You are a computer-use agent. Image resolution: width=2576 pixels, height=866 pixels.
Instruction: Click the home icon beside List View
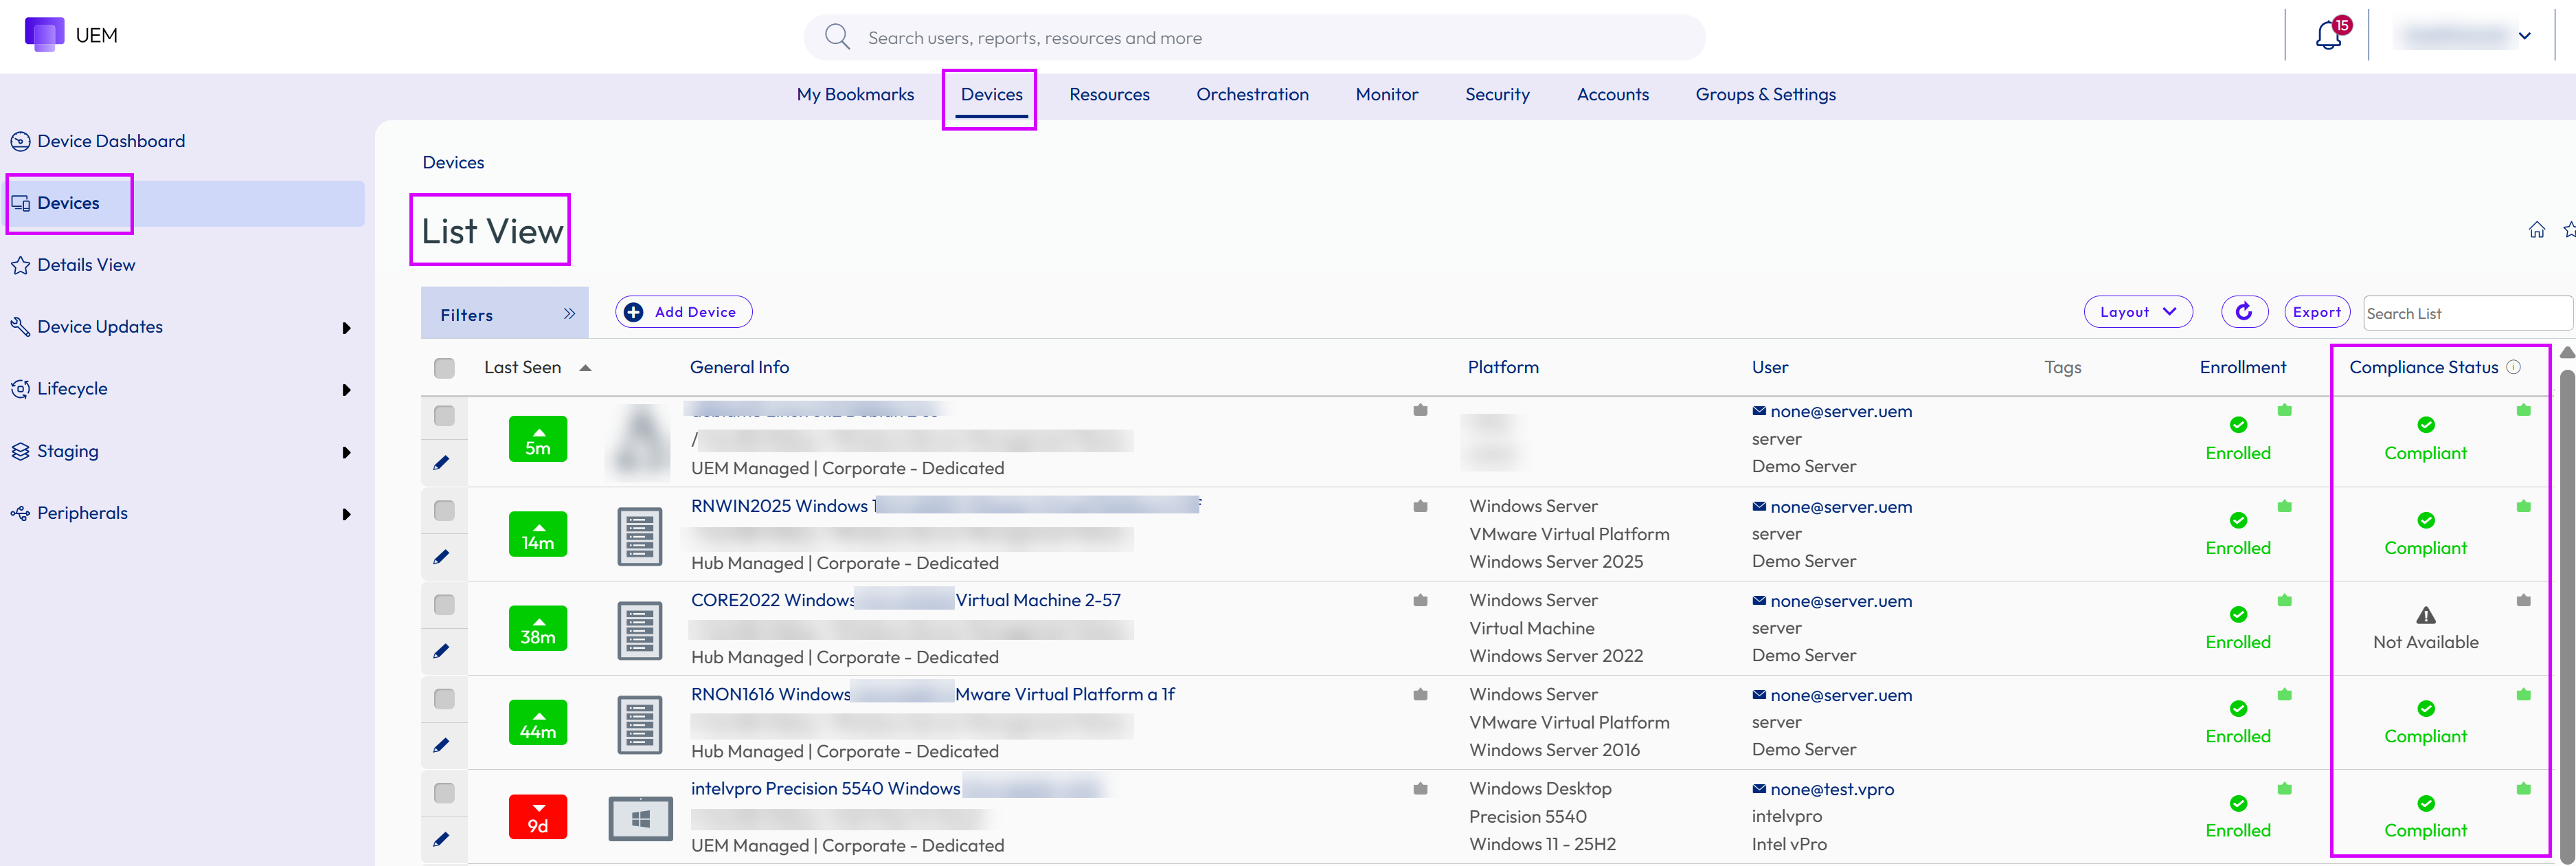click(2537, 230)
